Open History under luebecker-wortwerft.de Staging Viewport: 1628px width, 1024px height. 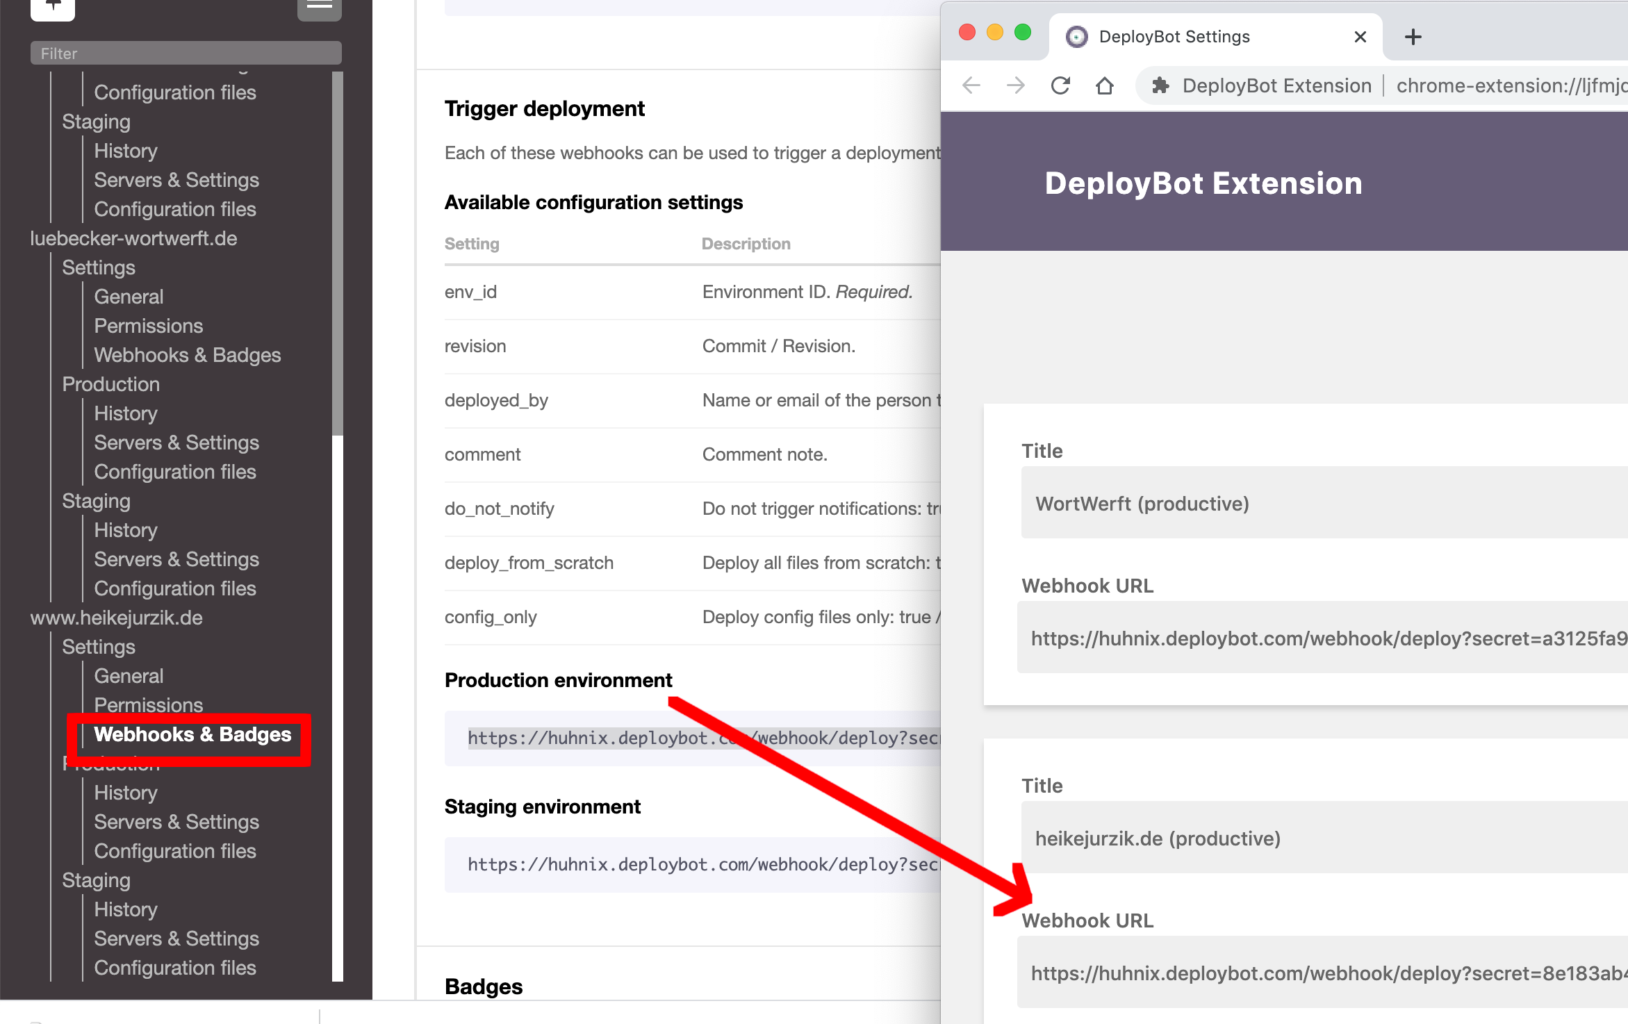click(x=126, y=530)
